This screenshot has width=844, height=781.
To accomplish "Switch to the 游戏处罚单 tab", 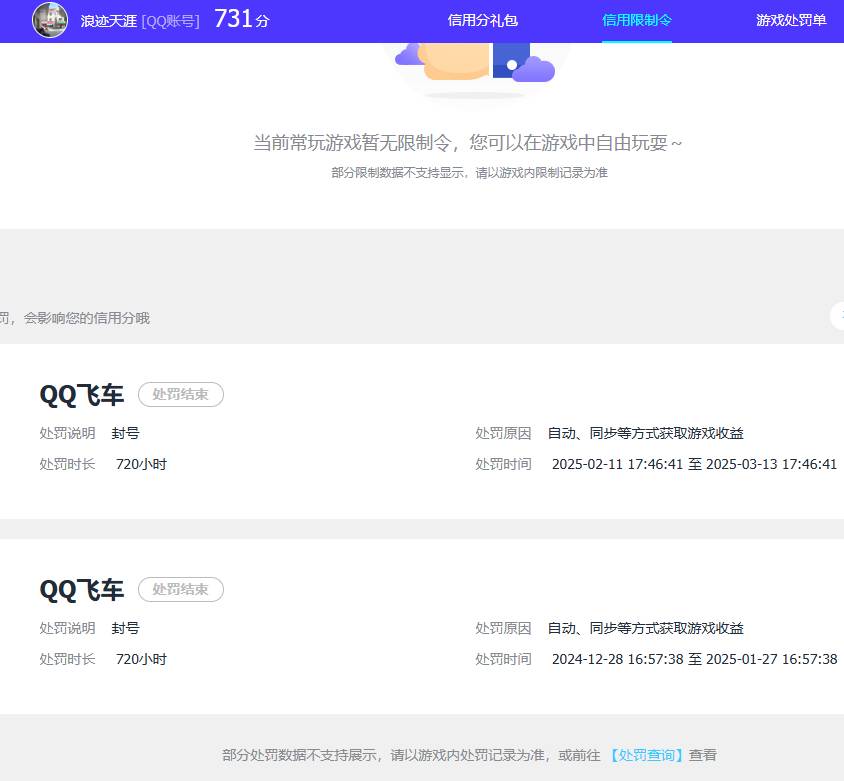I will tap(791, 20).
